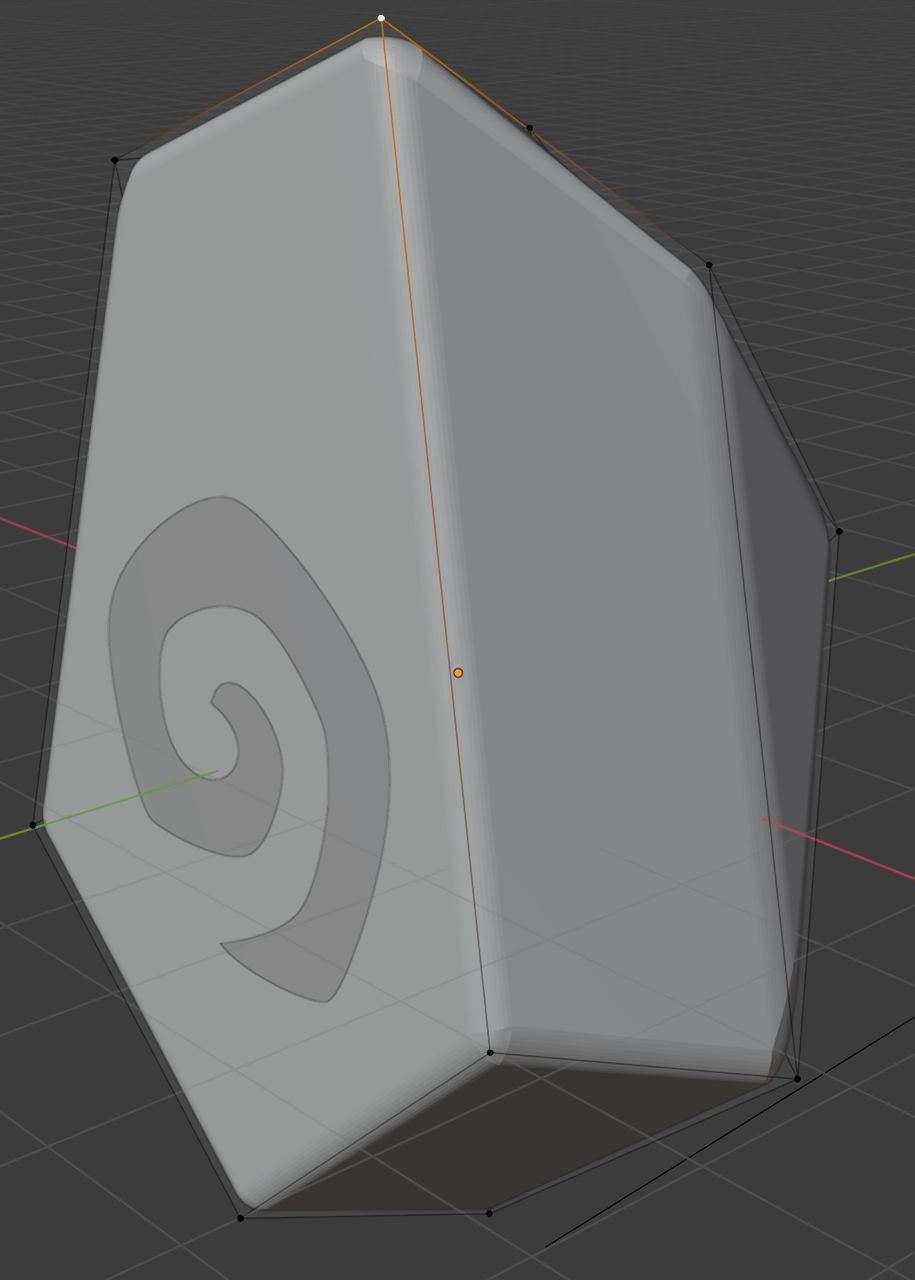Select the upper-left corner vertex of the spiral face
This screenshot has height=1280, width=915.
(x=115, y=159)
